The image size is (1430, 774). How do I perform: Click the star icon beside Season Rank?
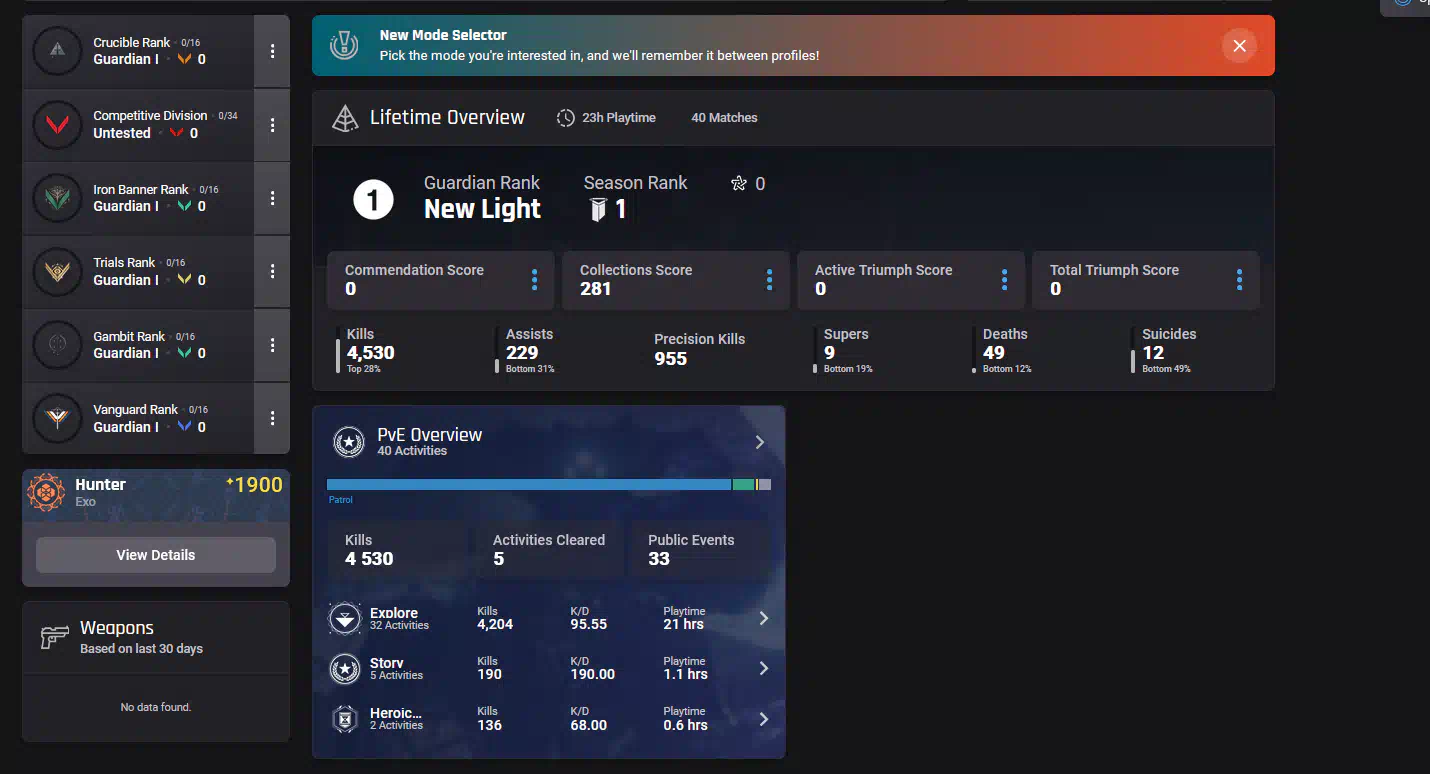pyautogui.click(x=739, y=183)
